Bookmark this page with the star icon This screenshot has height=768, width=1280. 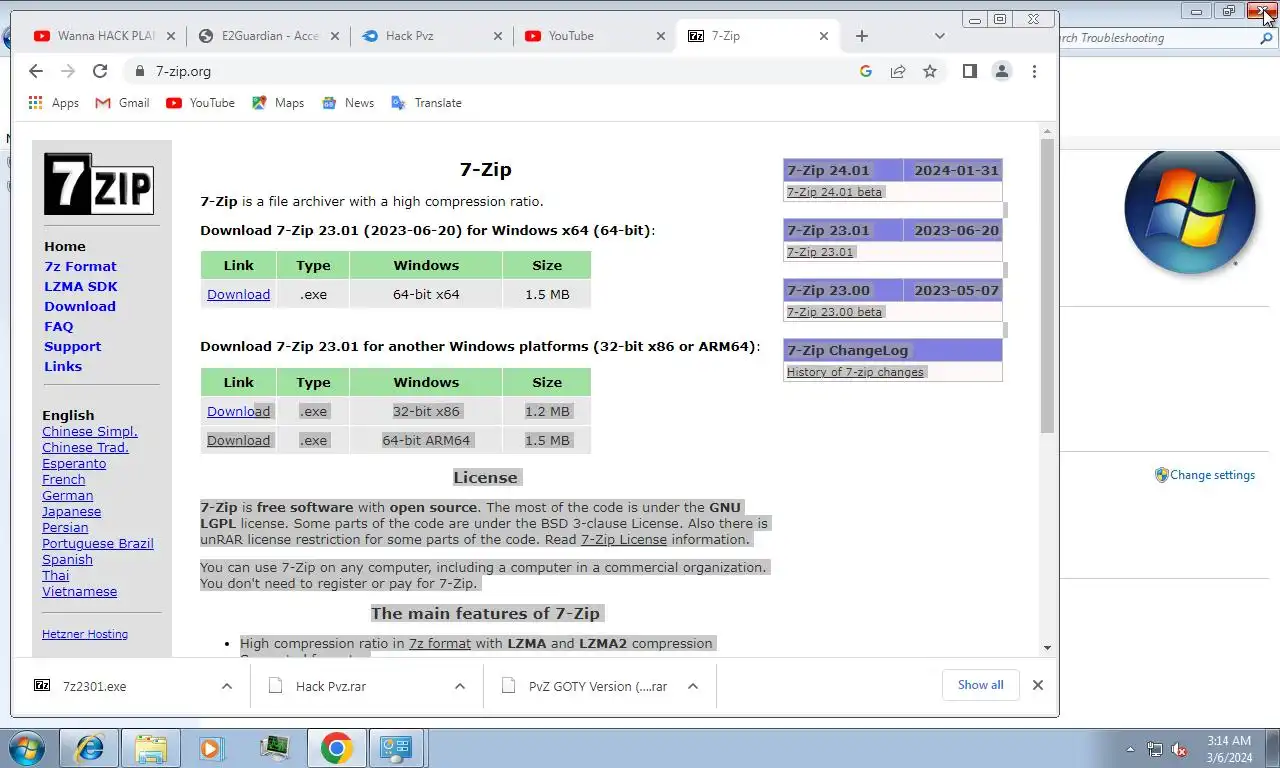click(x=930, y=71)
